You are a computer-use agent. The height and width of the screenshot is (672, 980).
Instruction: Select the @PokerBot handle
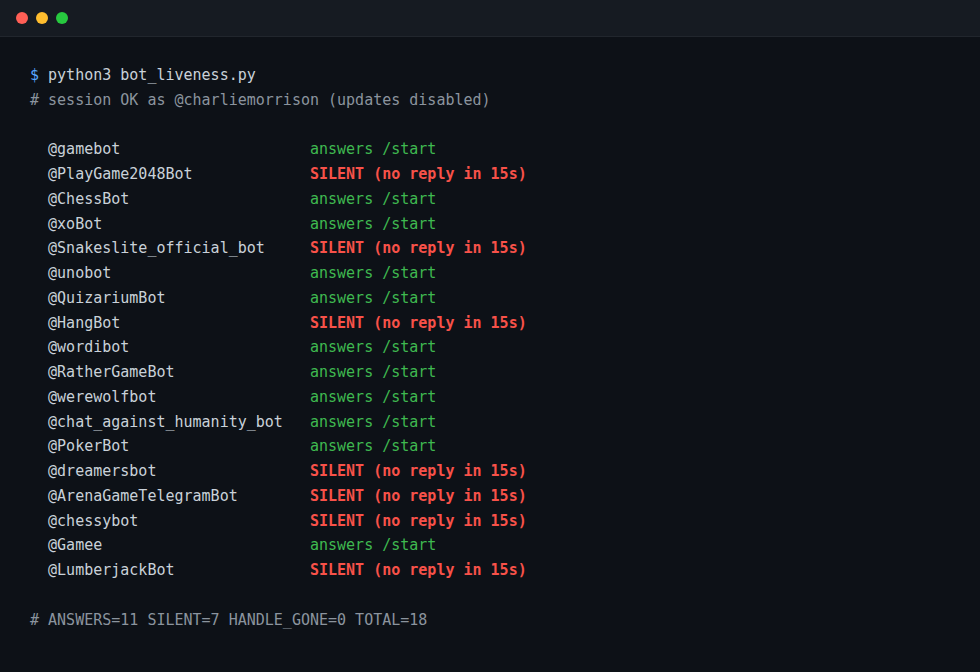pyautogui.click(x=89, y=446)
